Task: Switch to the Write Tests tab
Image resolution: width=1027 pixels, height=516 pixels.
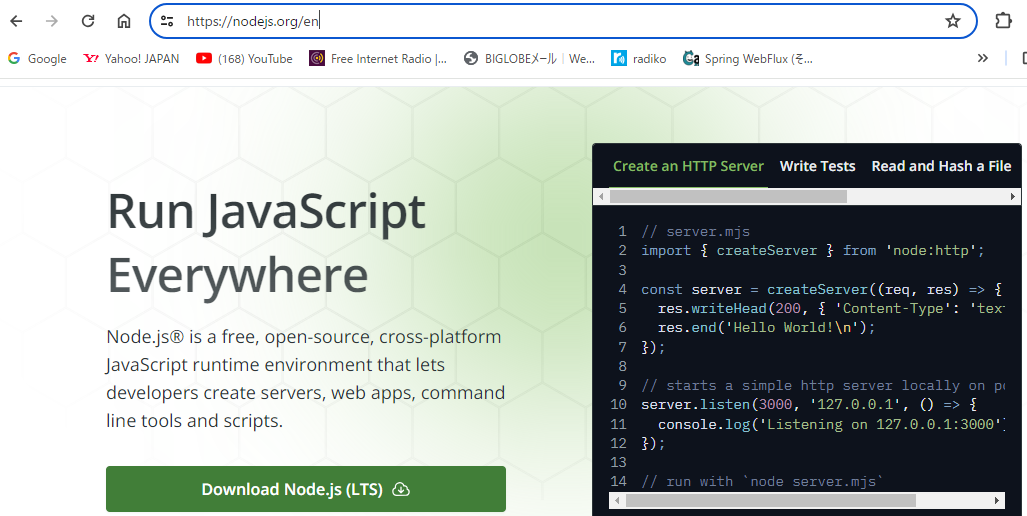Action: 817,166
